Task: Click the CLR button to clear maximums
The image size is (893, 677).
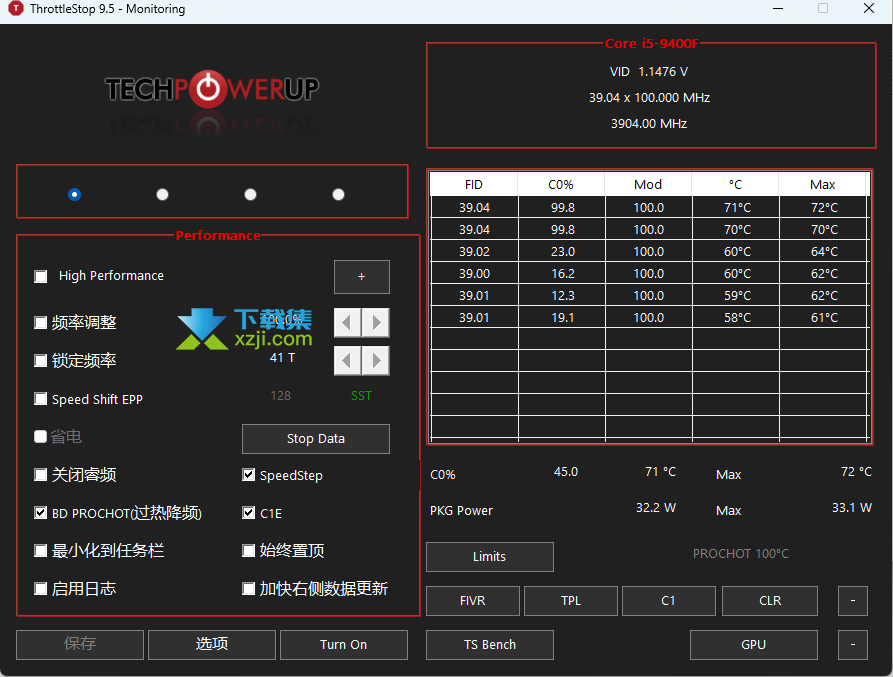Action: coord(770,601)
